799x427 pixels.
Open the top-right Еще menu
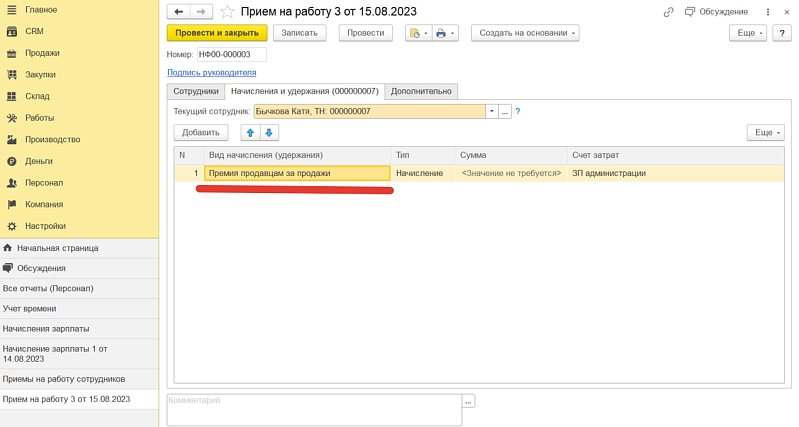747,33
